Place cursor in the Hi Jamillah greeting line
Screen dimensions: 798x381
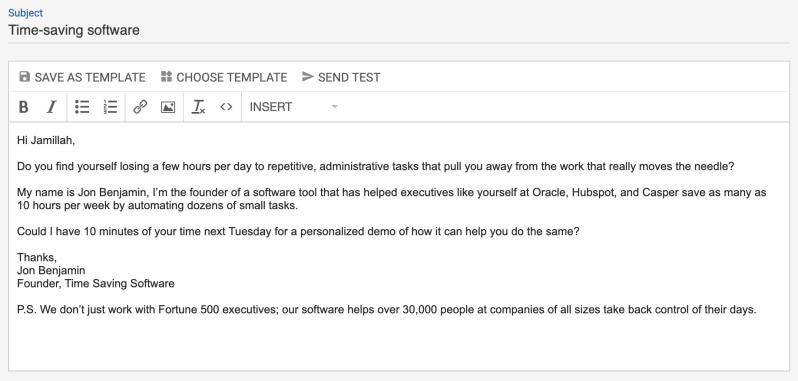click(46, 140)
